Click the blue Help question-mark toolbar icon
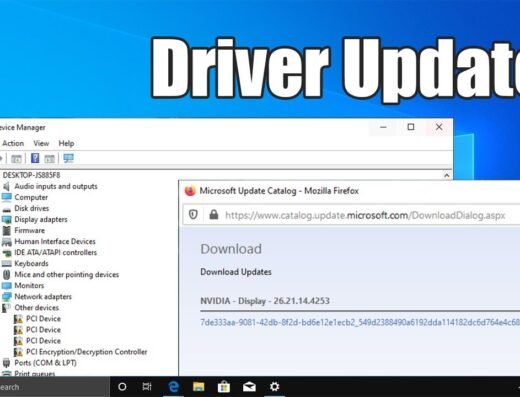The height and width of the screenshot is (397, 520). coord(35,158)
